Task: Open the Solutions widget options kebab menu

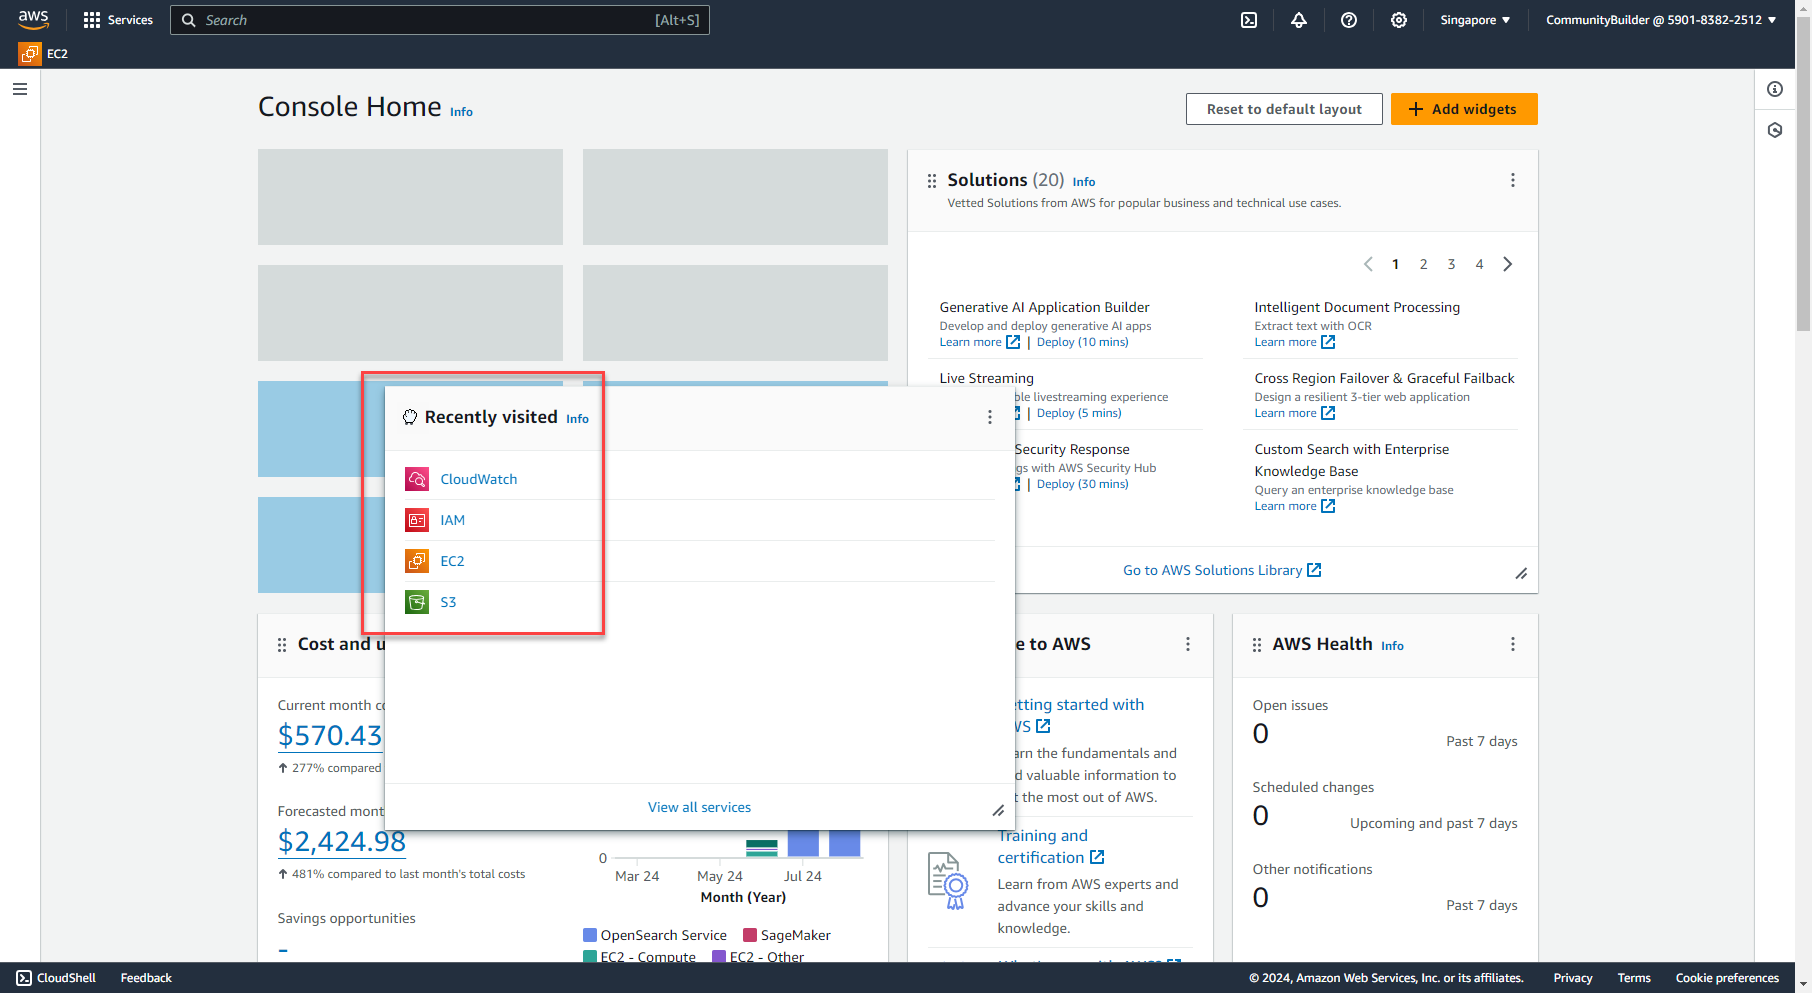Action: pyautogui.click(x=1512, y=180)
